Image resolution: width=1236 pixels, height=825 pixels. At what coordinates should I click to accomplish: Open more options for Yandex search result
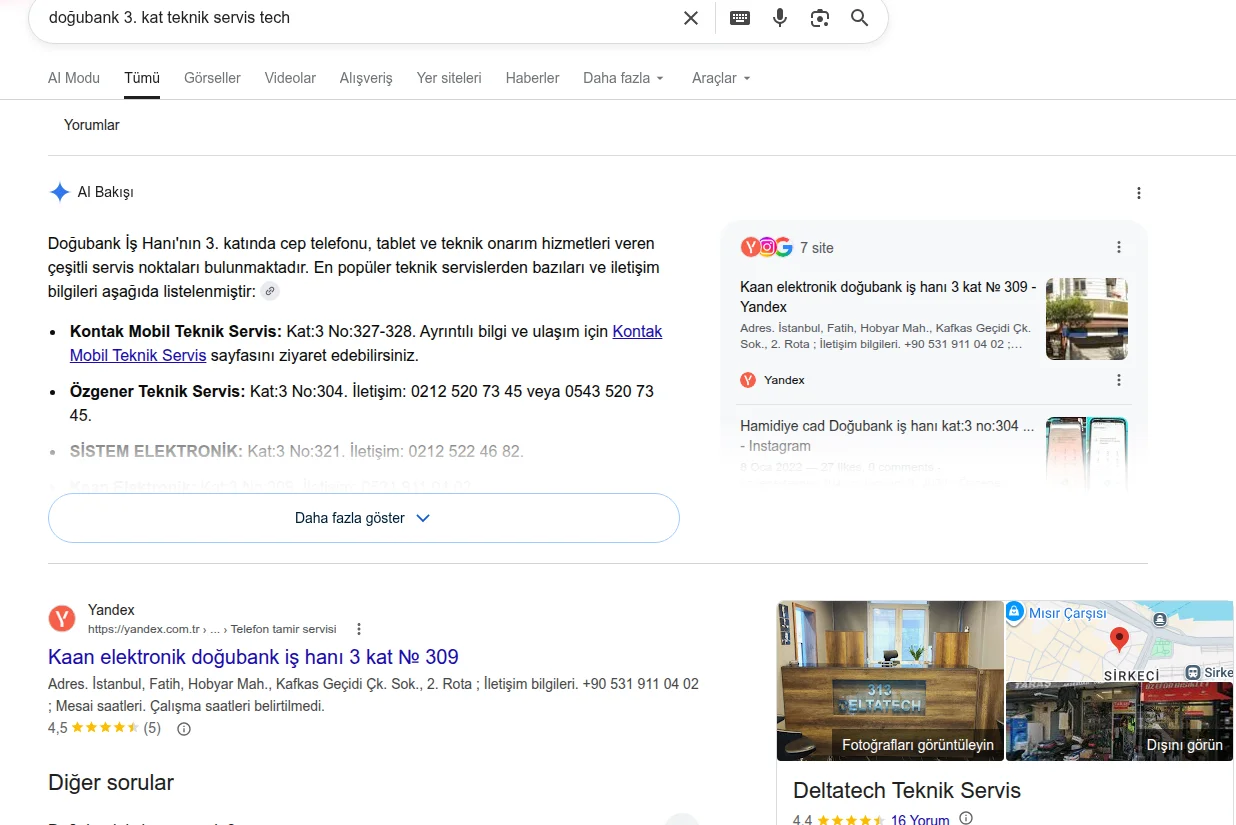click(x=359, y=629)
